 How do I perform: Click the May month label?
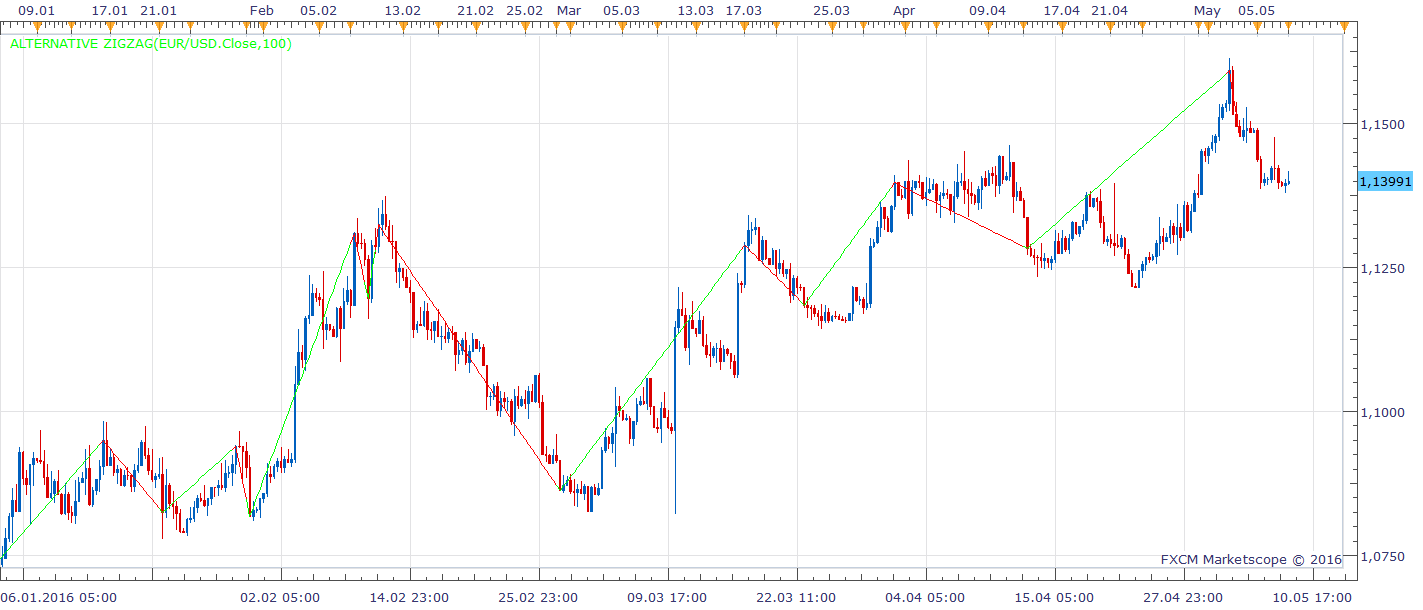tap(1207, 9)
